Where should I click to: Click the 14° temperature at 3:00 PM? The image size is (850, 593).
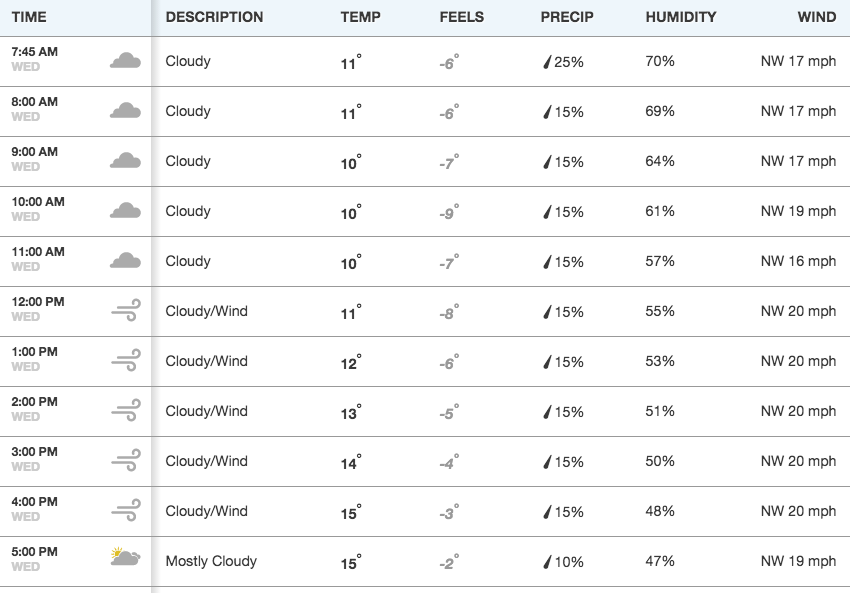pos(351,462)
